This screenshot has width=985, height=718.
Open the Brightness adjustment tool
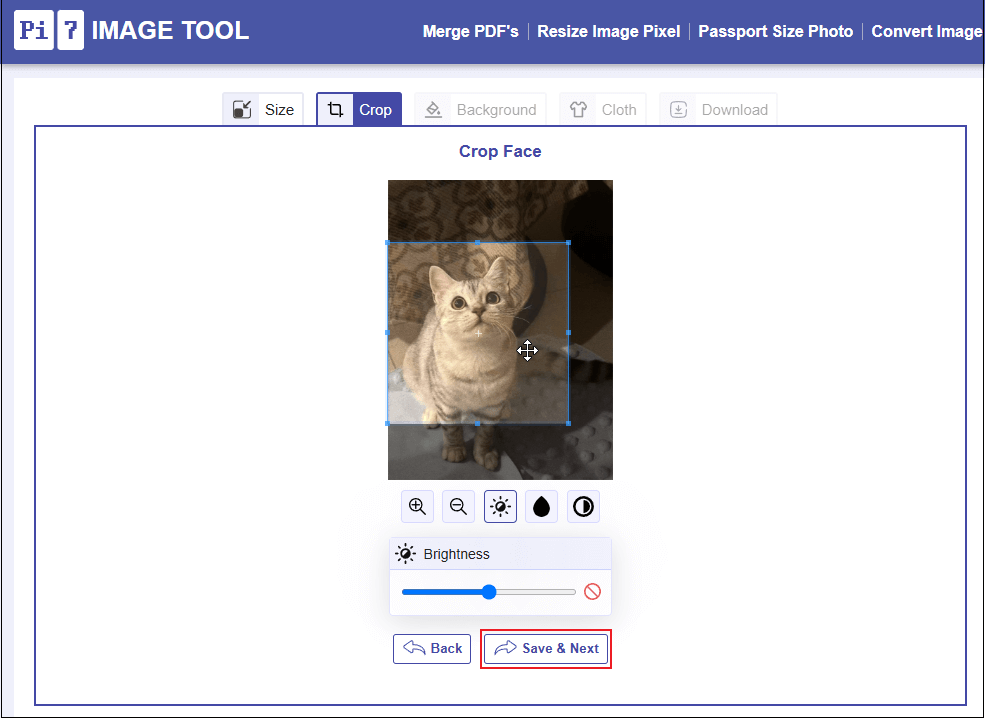tap(499, 506)
